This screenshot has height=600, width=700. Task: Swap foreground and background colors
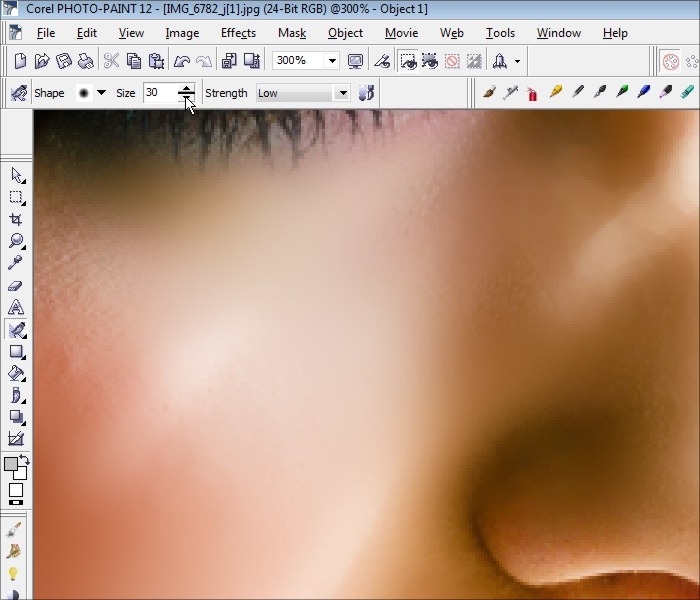24,460
